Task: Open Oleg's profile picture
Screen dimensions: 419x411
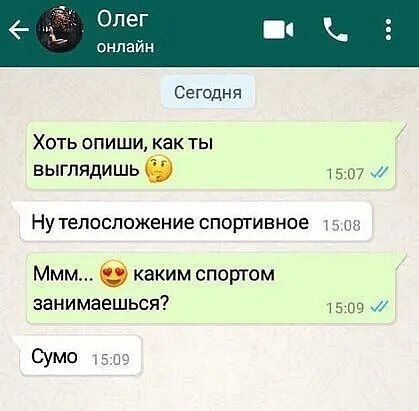Action: pos(61,30)
